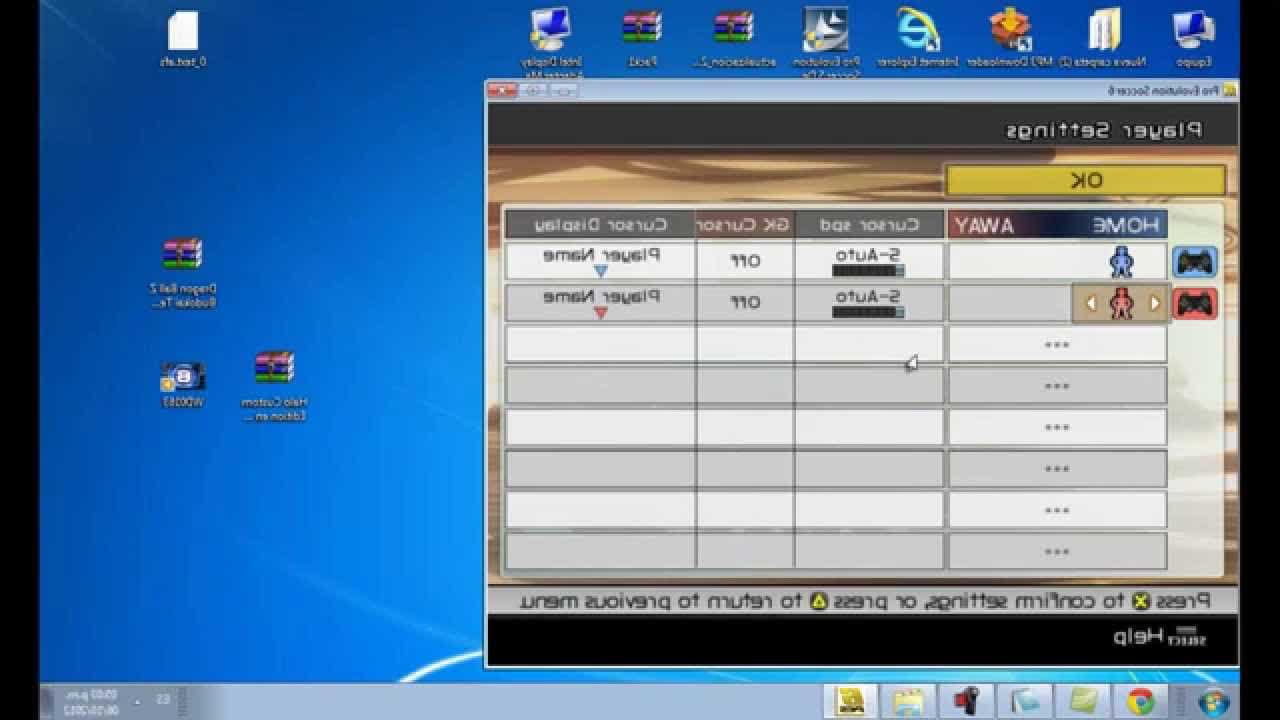Select the Halo Custom Edition archive icon
1280x720 pixels.
(x=274, y=385)
